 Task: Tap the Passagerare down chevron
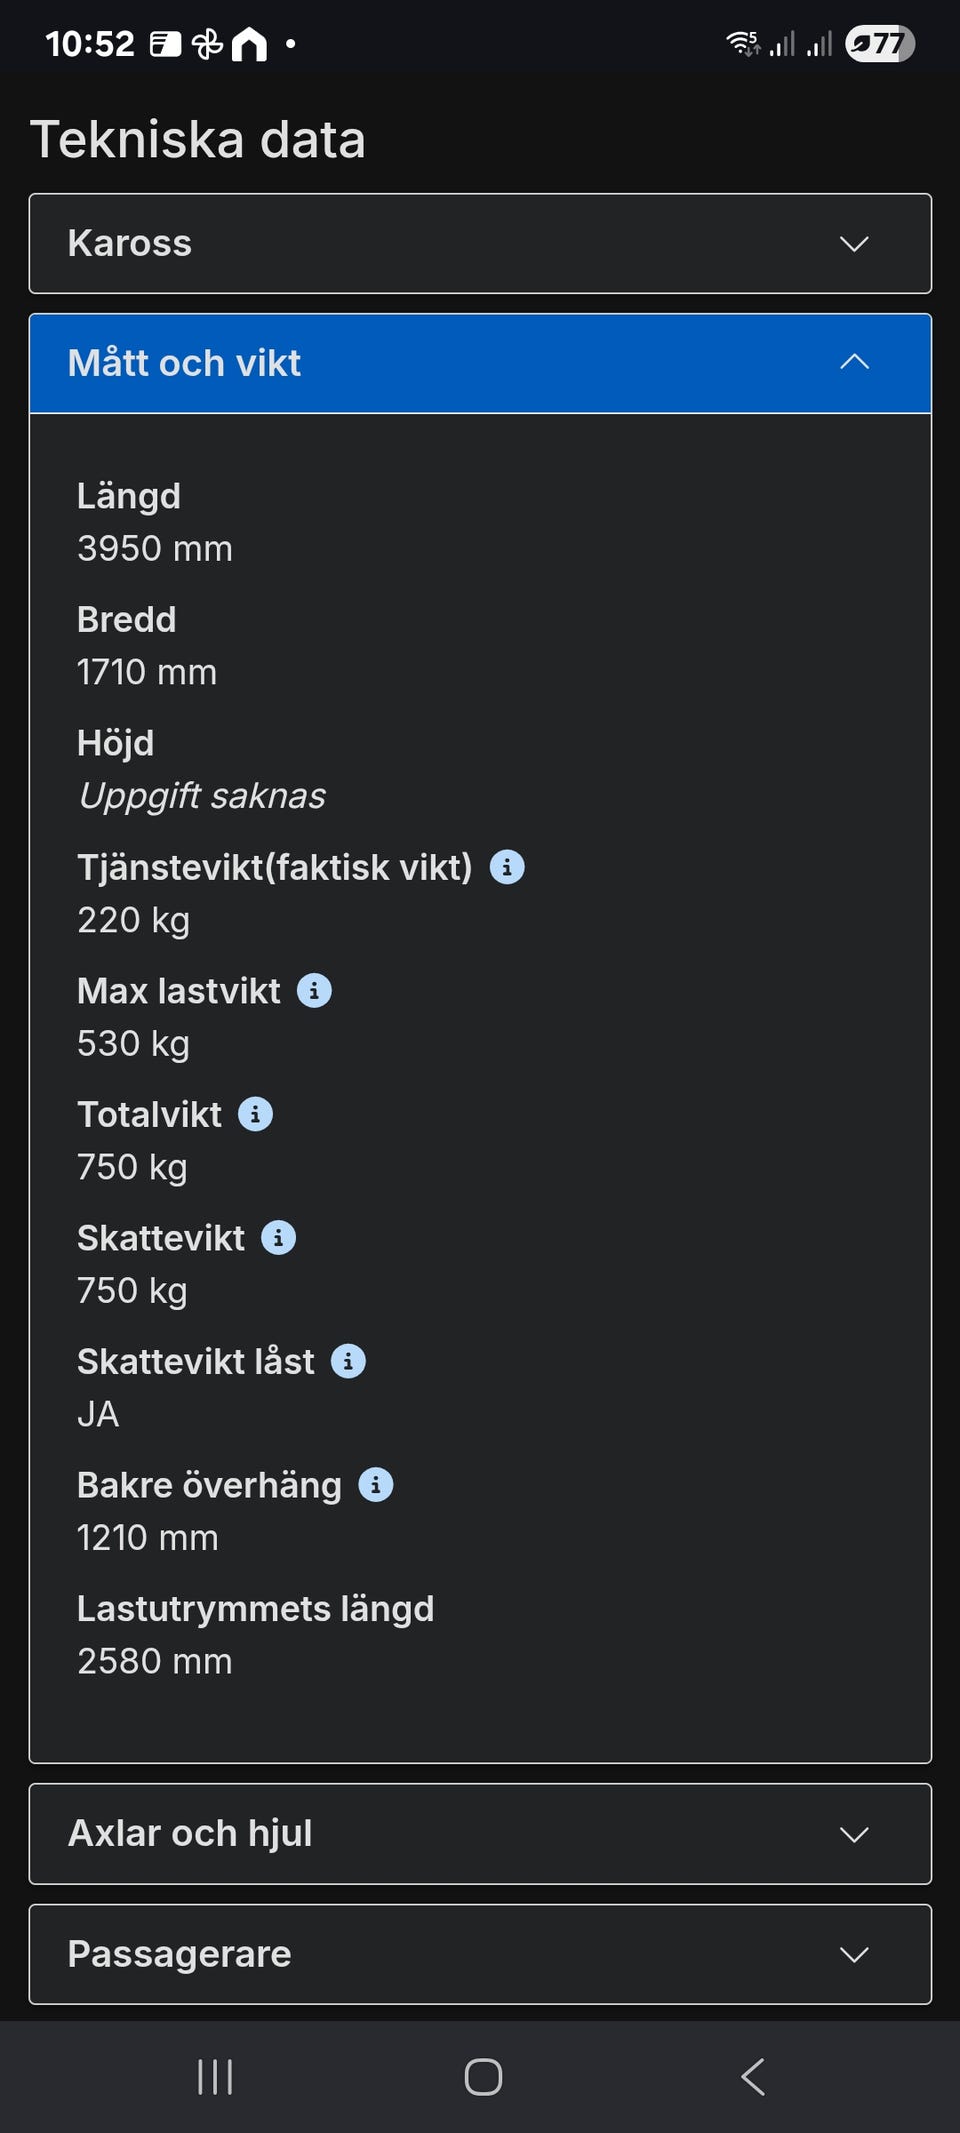[854, 1955]
